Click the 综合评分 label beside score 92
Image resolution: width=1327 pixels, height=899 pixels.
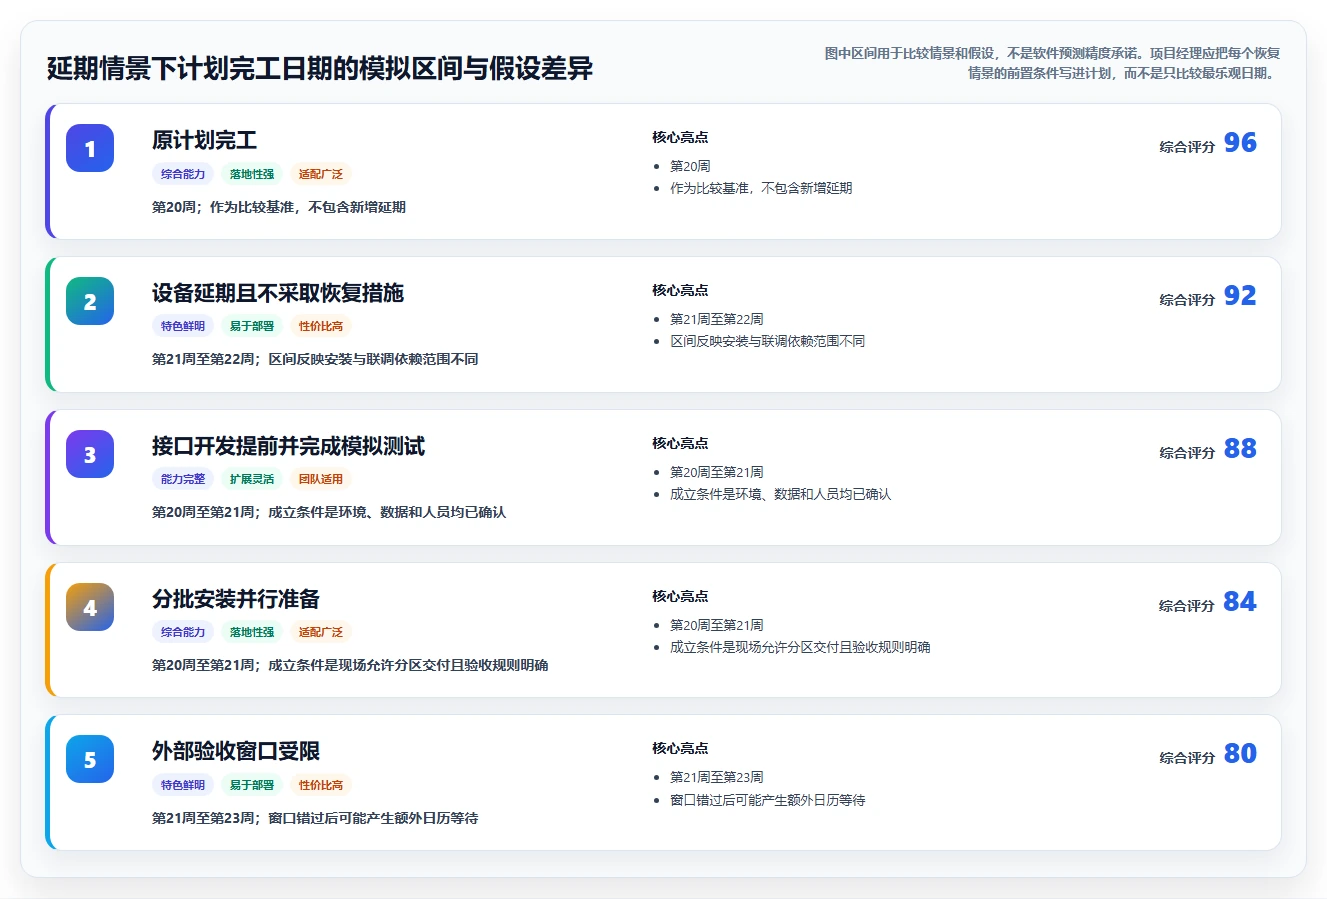coord(1187,300)
